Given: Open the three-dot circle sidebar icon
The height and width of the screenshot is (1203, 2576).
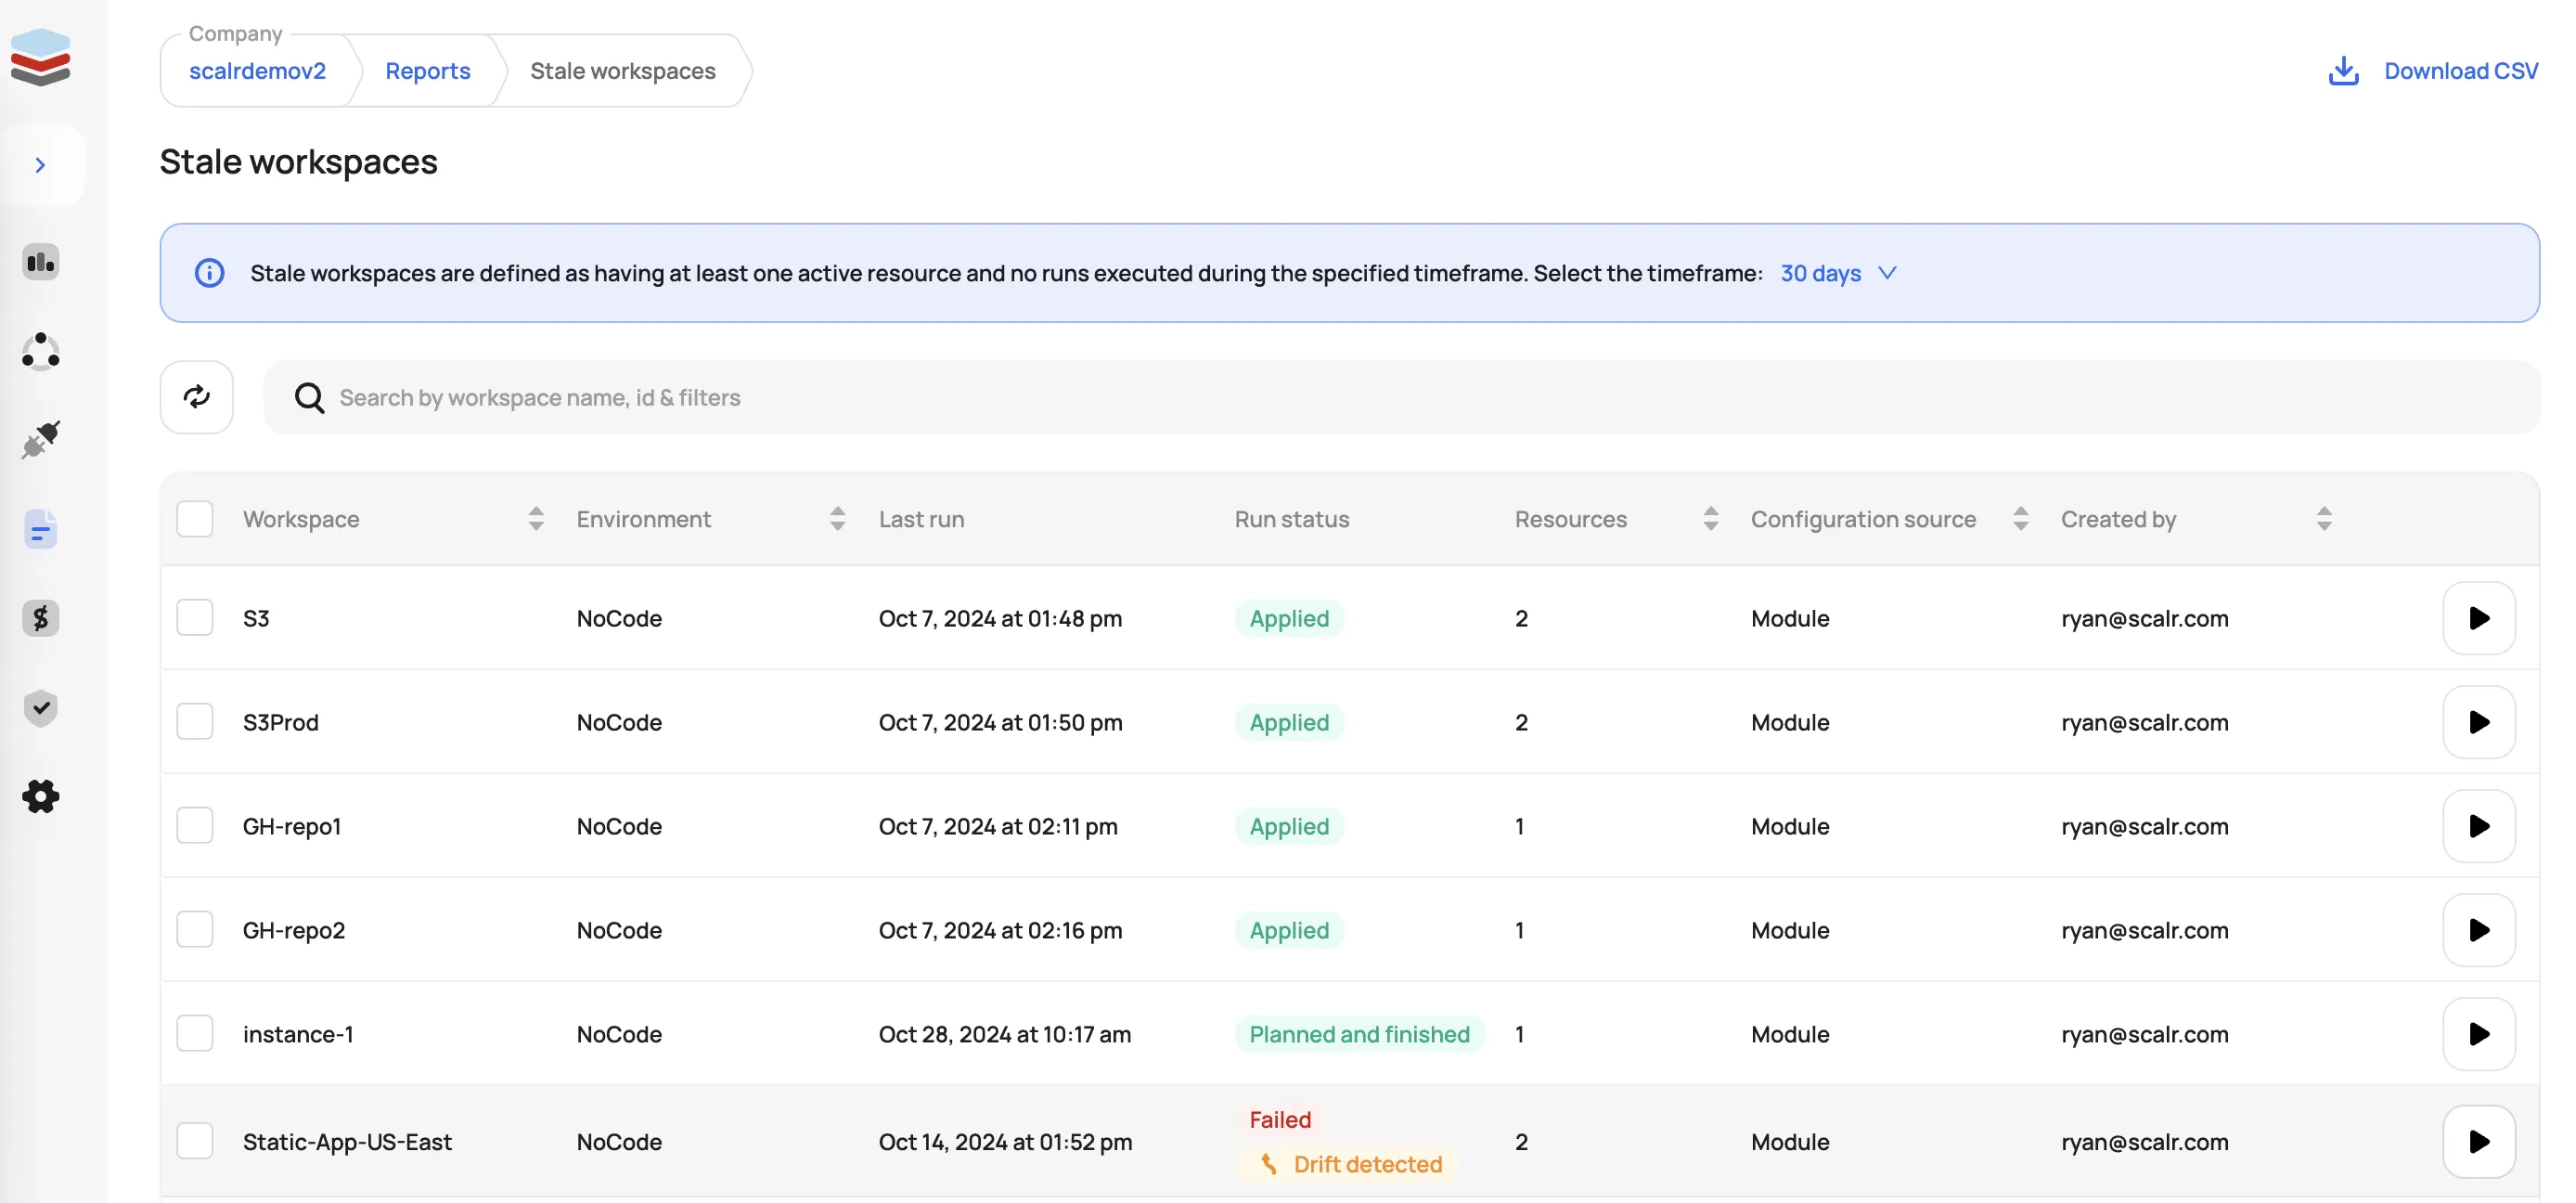Looking at the screenshot, I should pos(41,351).
